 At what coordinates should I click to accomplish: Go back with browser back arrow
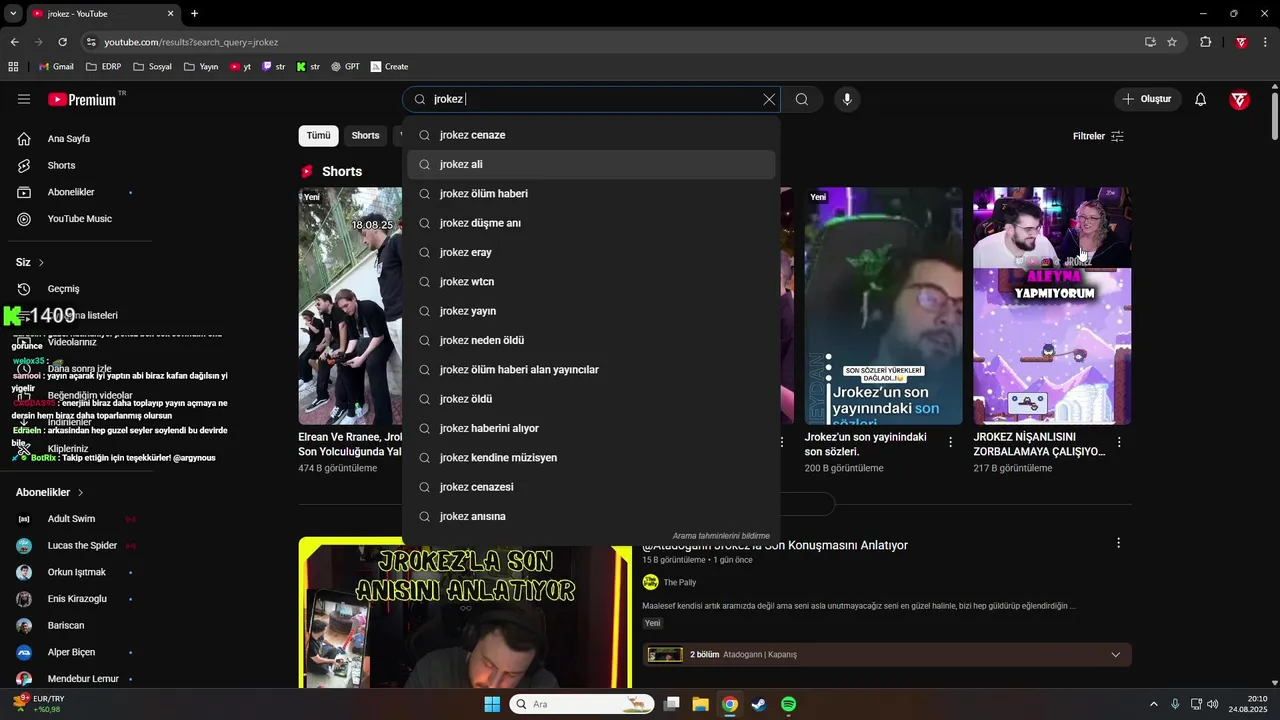coord(14,42)
